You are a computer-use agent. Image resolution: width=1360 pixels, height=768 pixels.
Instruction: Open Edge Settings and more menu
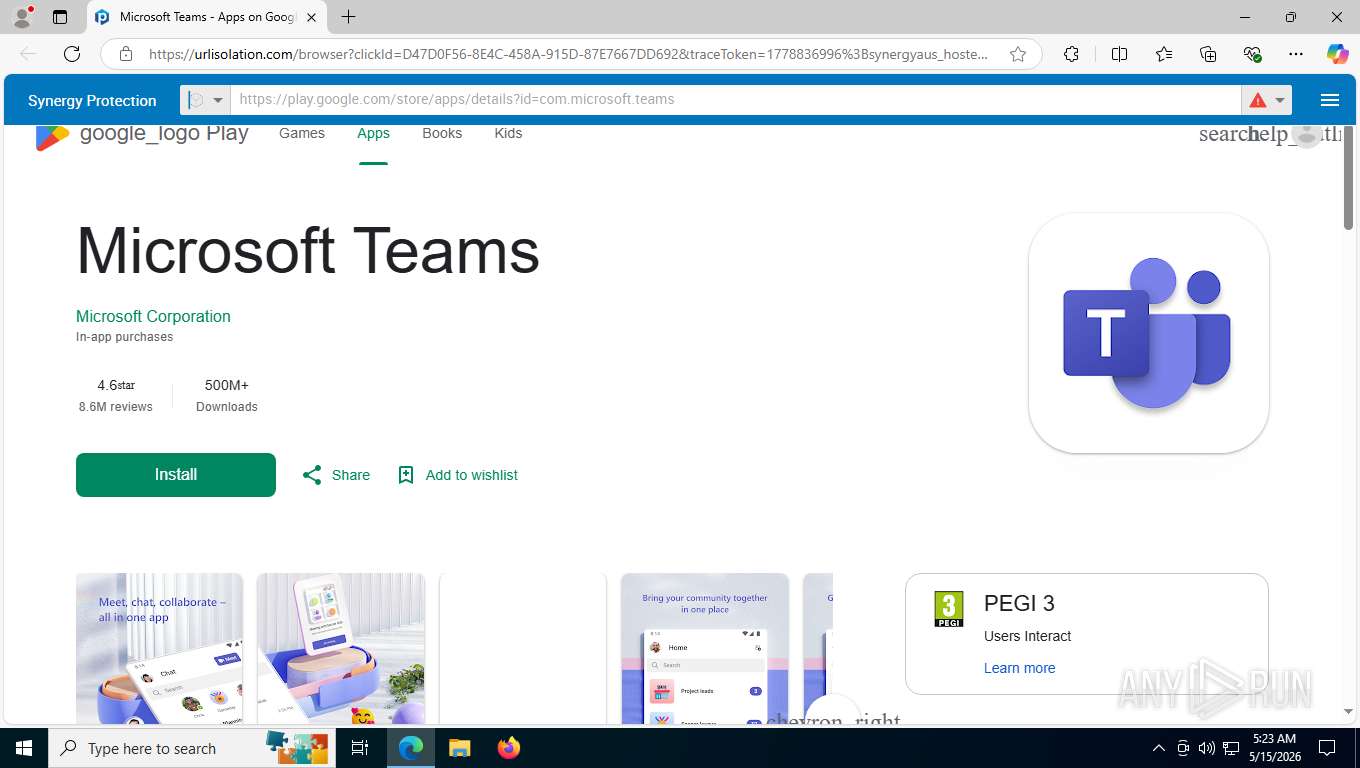point(1296,54)
